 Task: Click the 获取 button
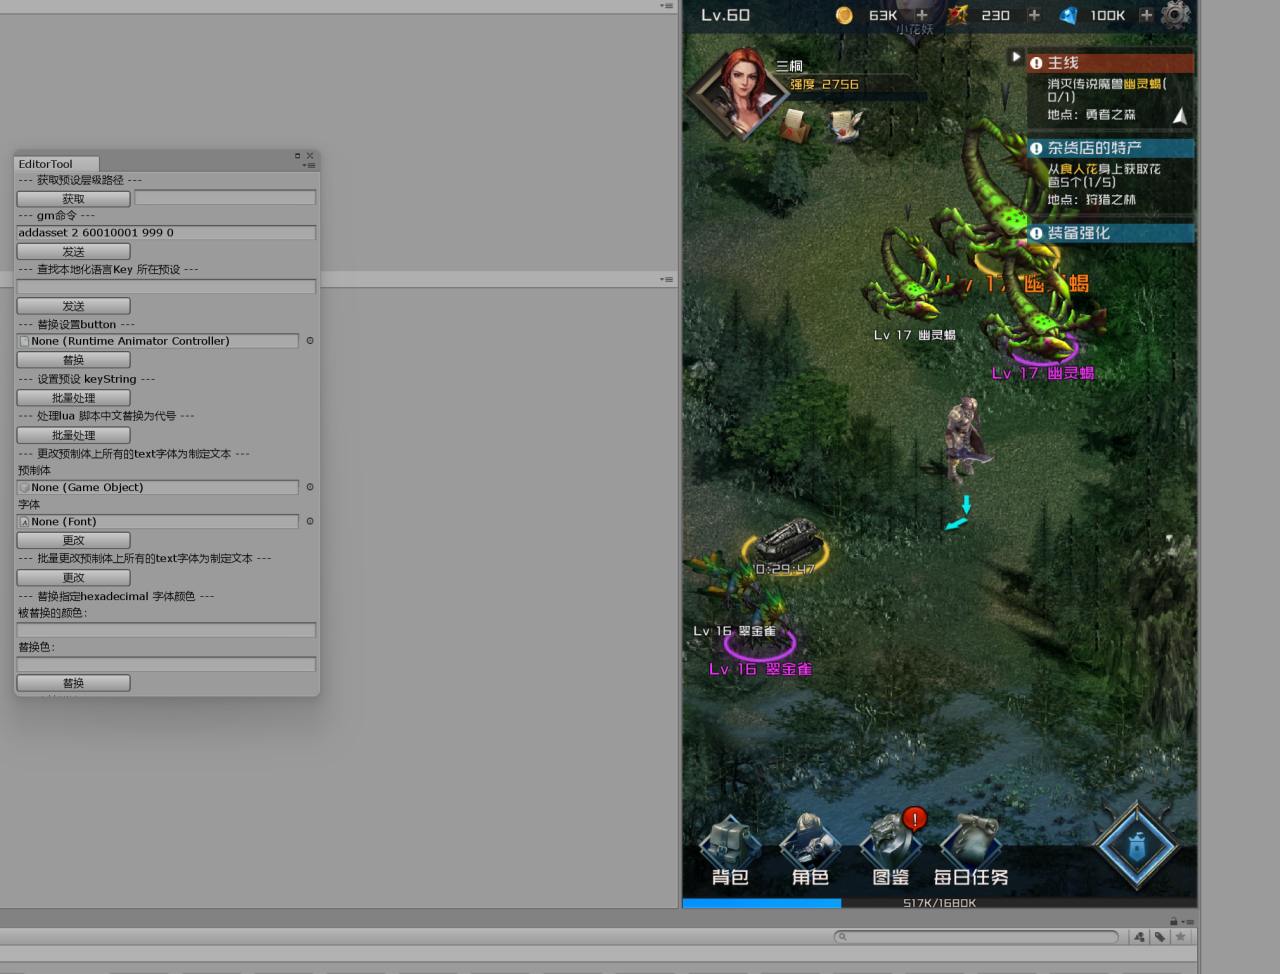[x=73, y=199]
